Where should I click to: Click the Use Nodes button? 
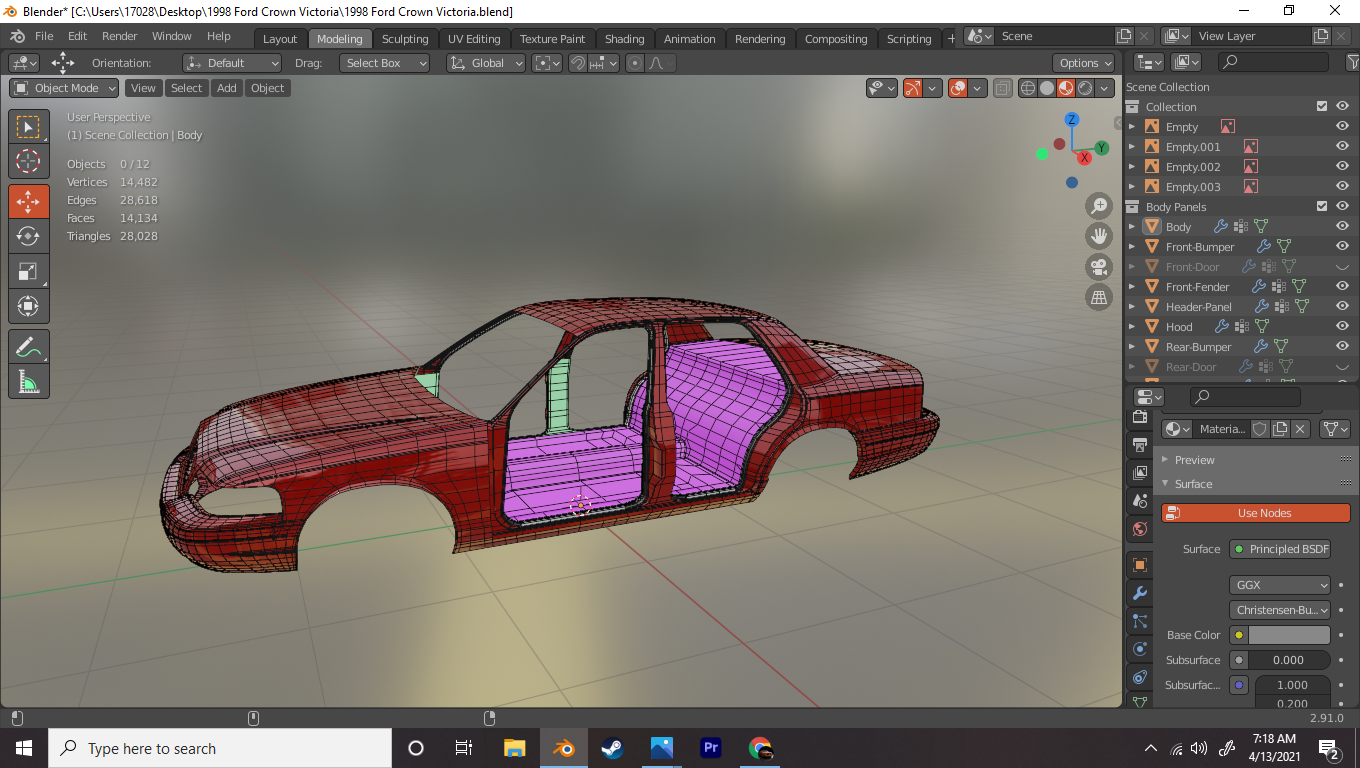pos(1256,513)
